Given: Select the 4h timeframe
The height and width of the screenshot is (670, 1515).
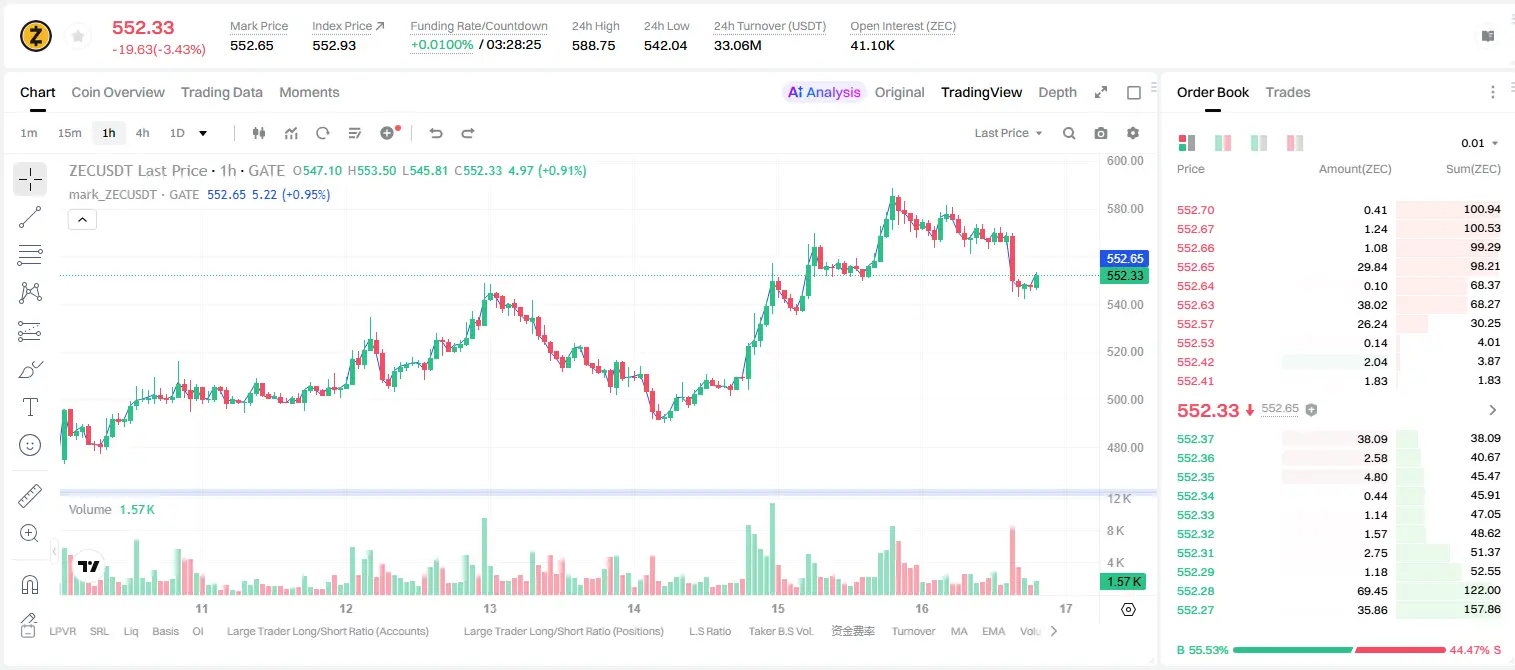Looking at the screenshot, I should pyautogui.click(x=143, y=133).
